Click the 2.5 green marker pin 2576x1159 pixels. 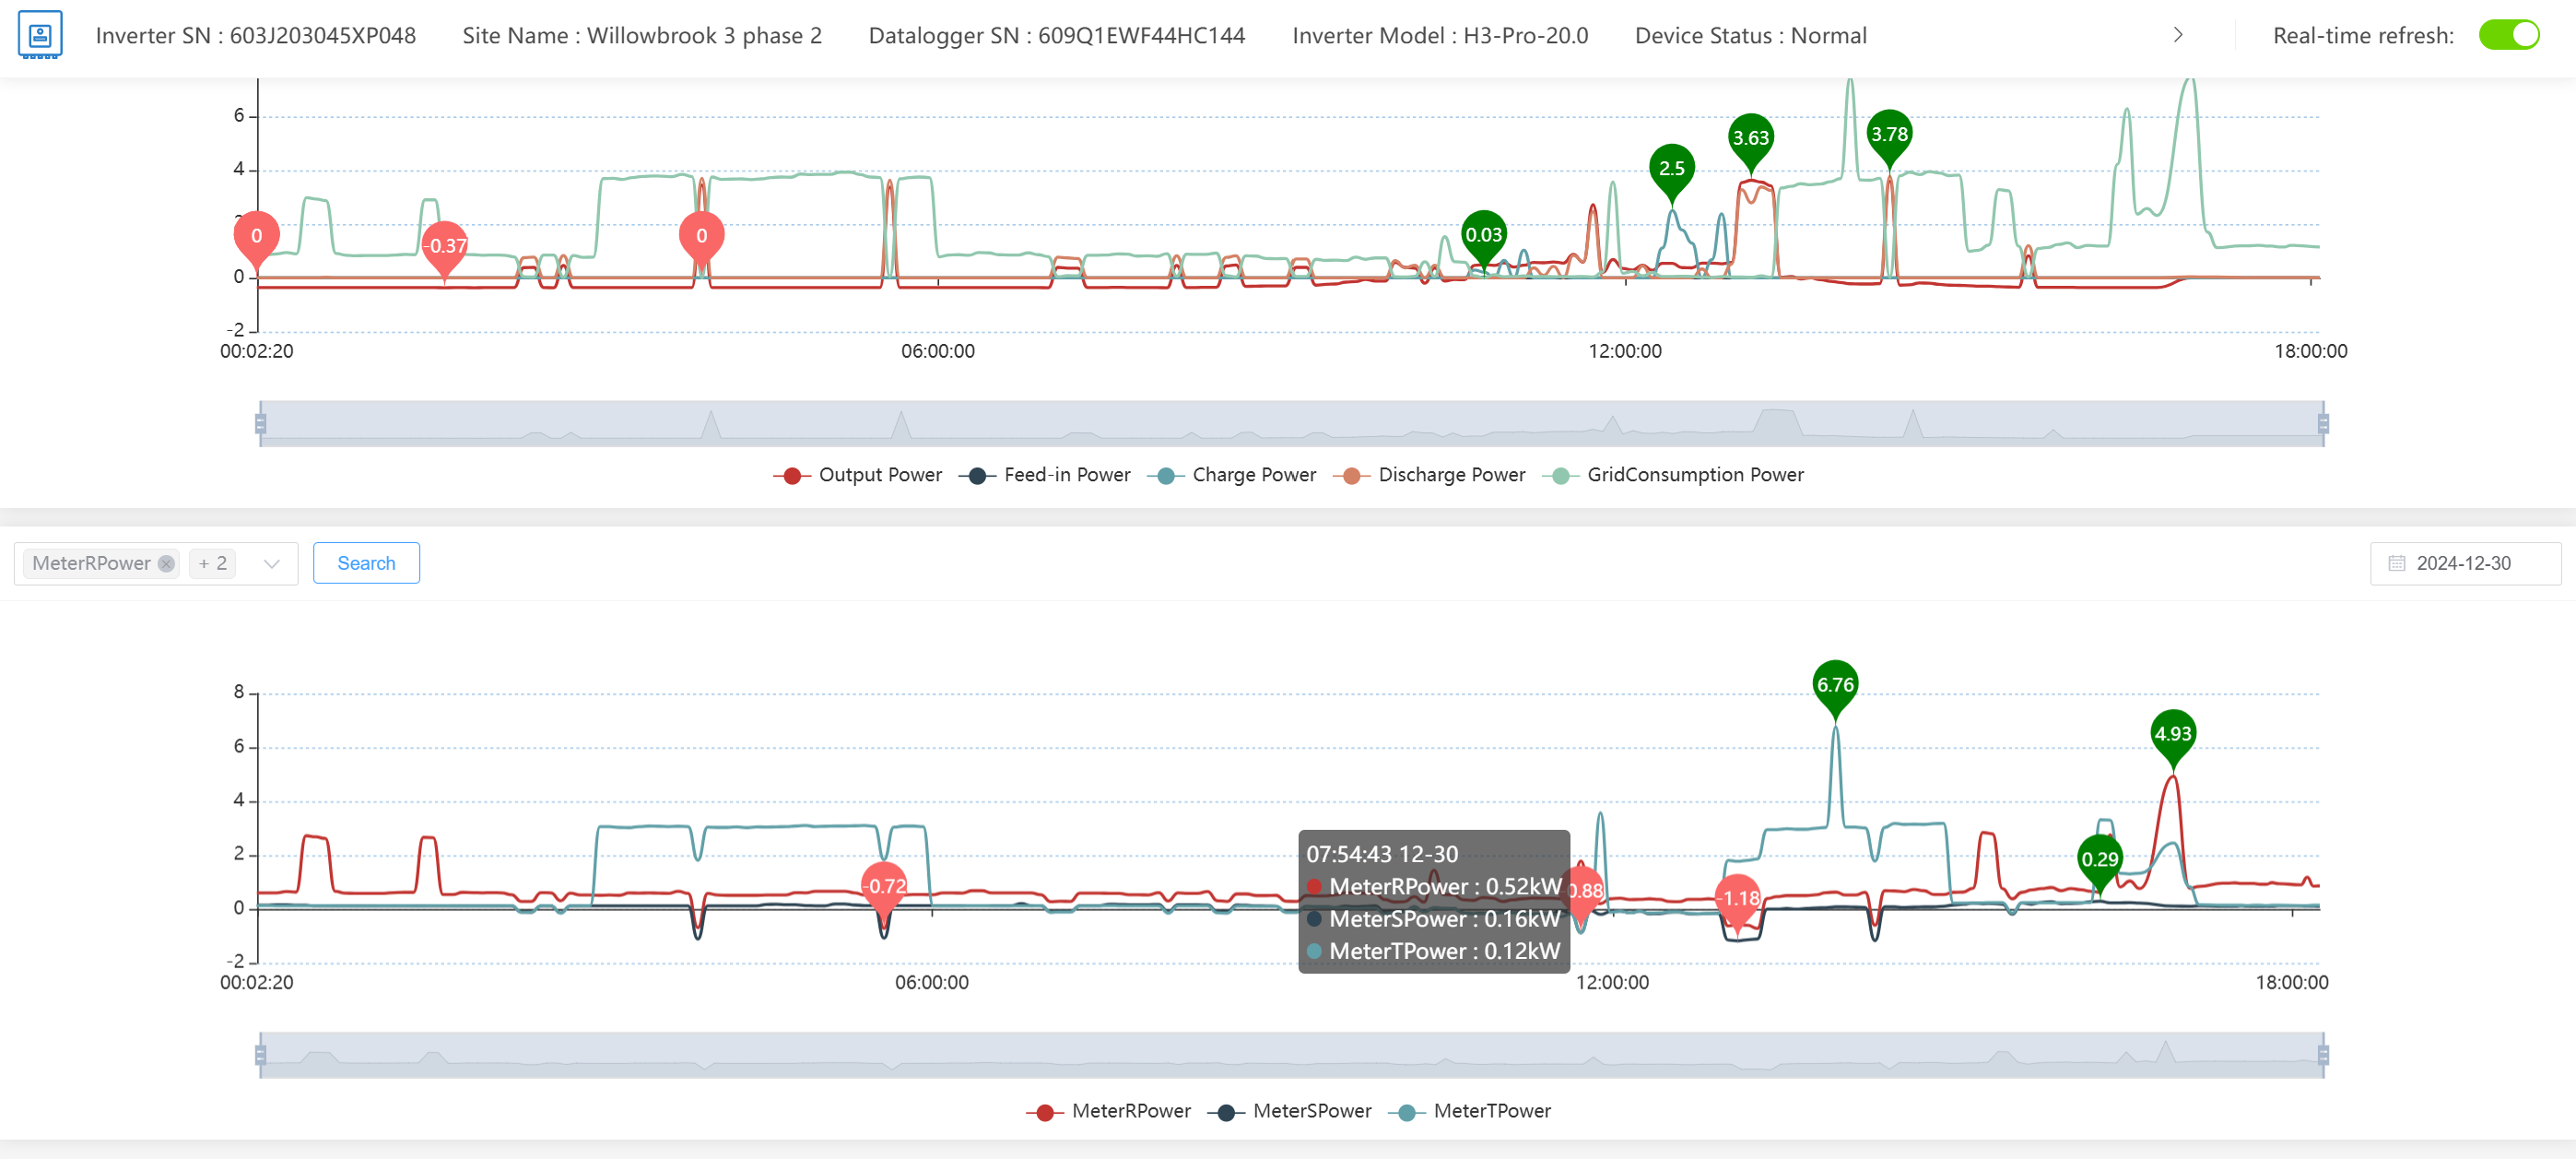pos(1671,168)
